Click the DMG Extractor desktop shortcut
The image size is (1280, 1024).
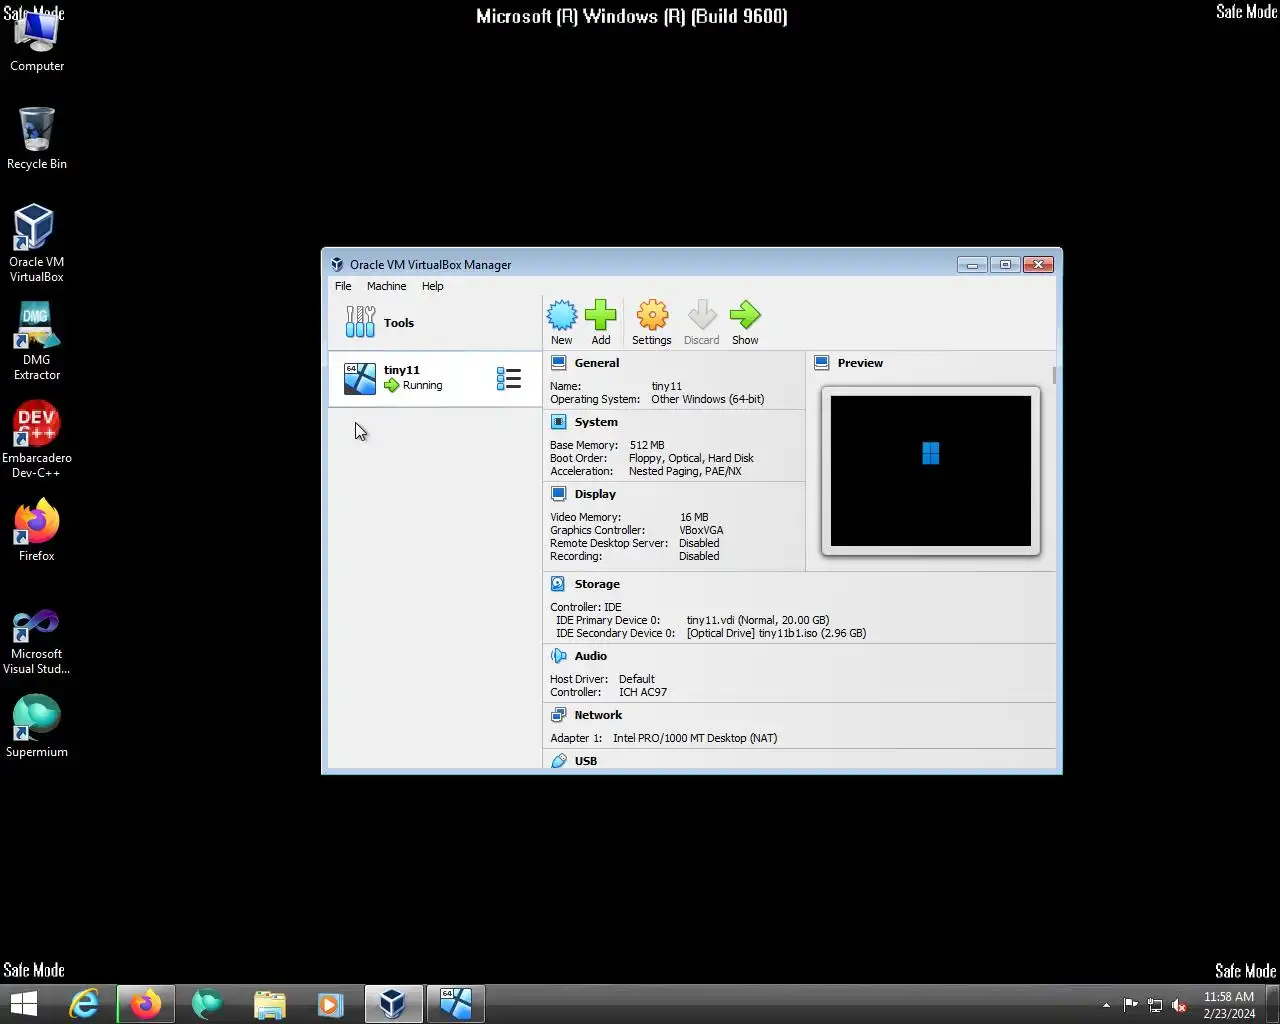click(37, 341)
